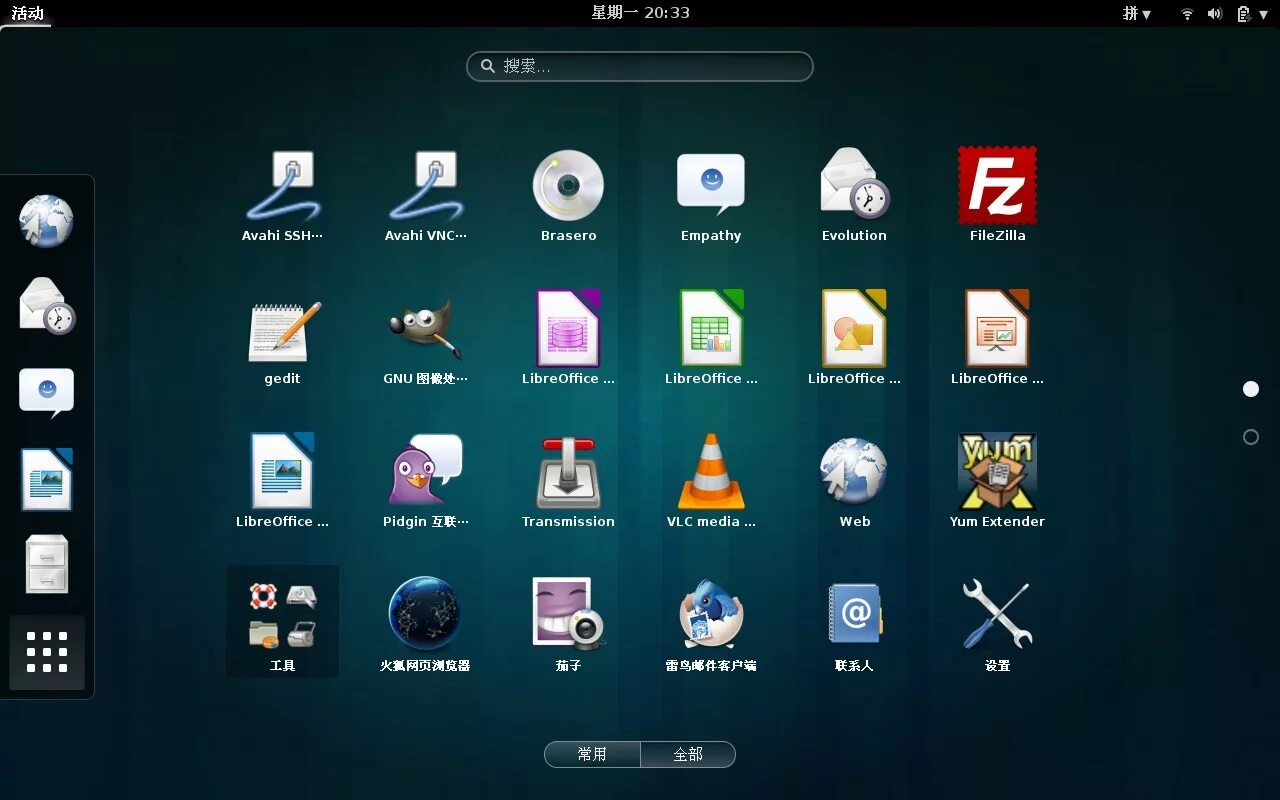
Task: Open 设置 settings app
Action: click(x=997, y=625)
